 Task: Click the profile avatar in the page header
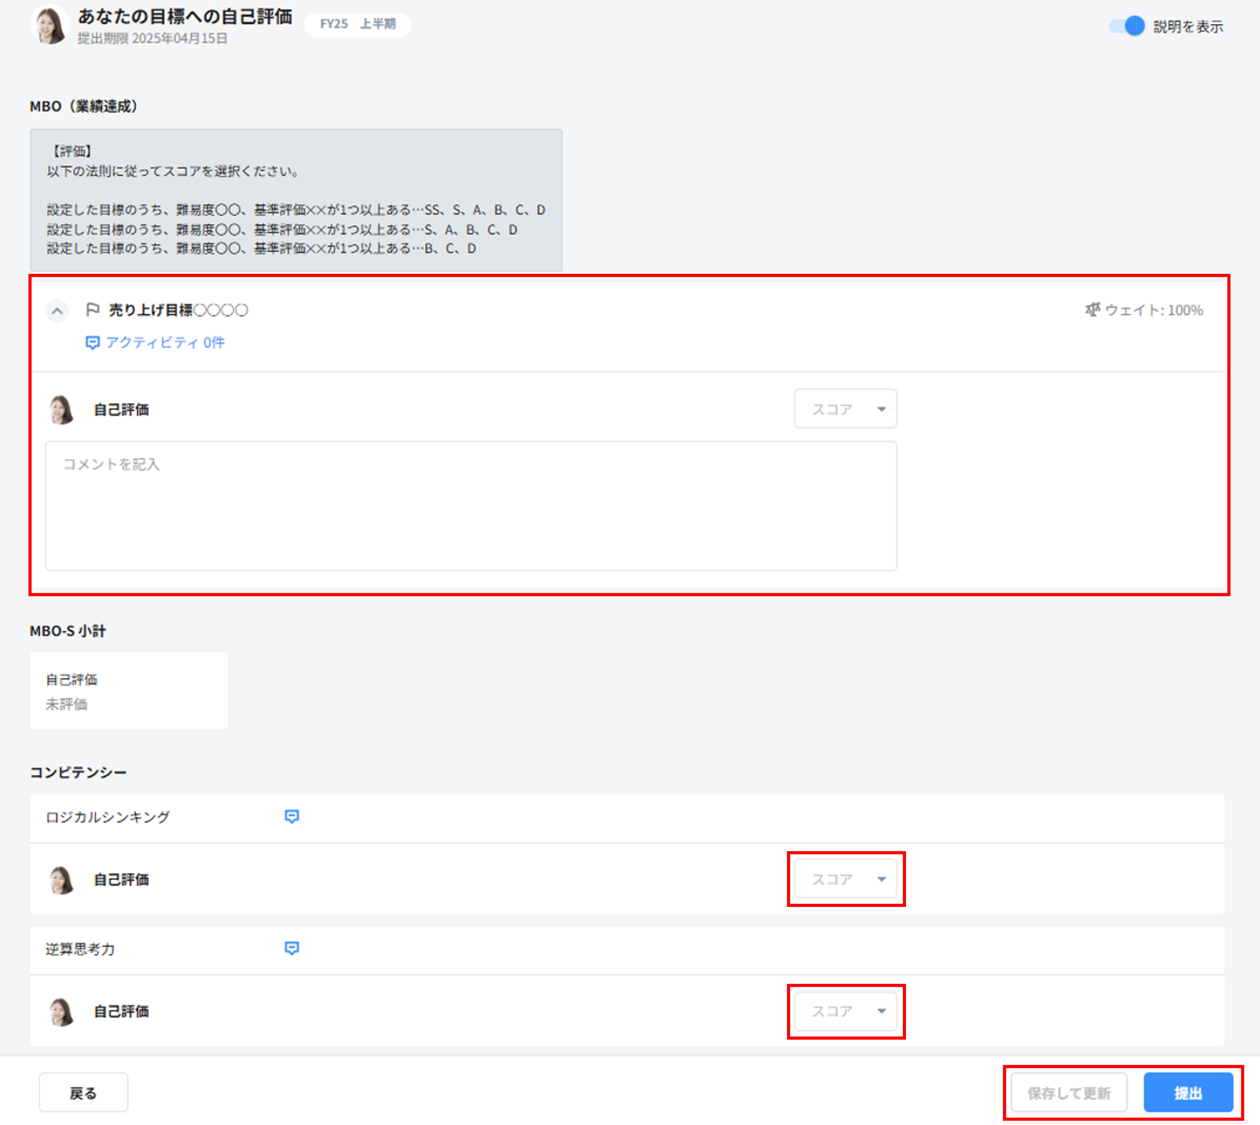(x=50, y=25)
